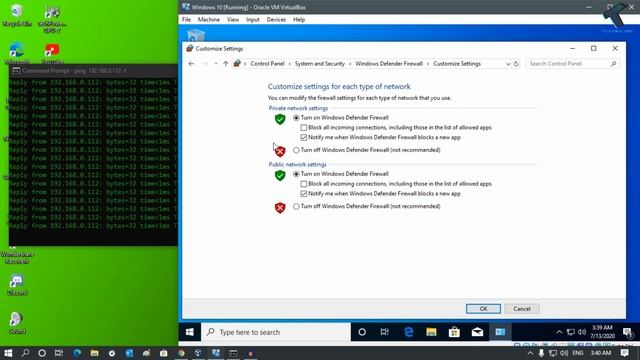The image size is (640, 360).
Task: Open guest network tray icon
Action: (571, 332)
